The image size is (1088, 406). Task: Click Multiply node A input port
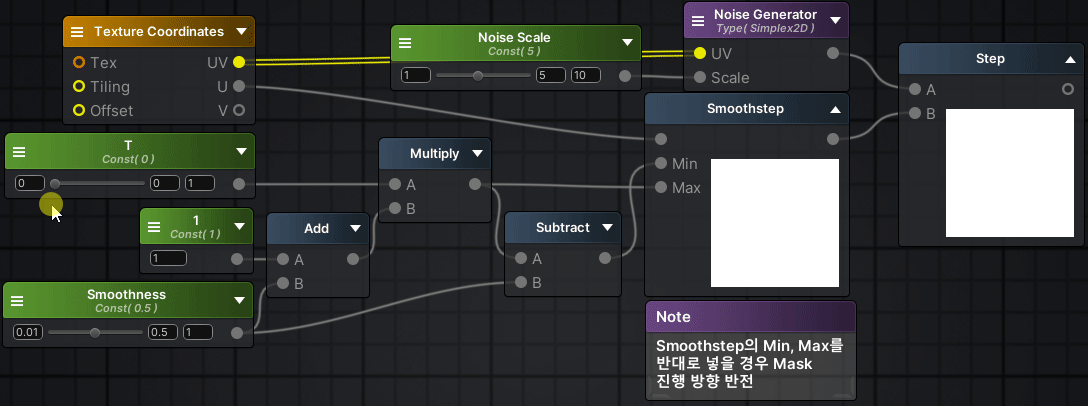coord(395,185)
